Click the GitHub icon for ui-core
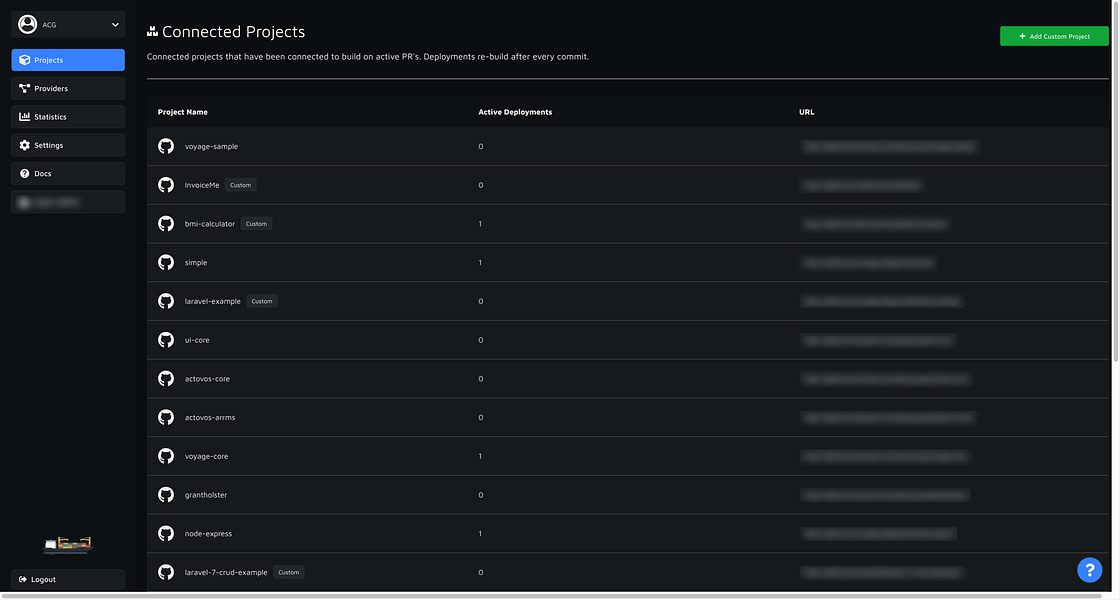 (x=166, y=340)
